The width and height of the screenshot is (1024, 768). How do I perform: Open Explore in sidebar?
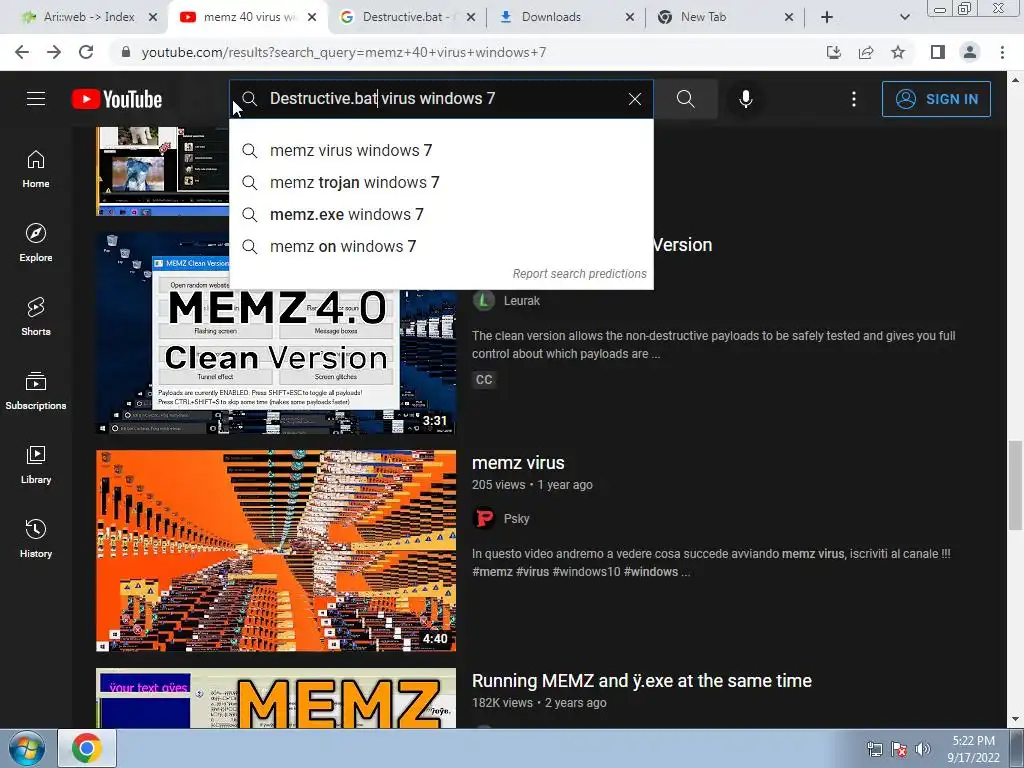pyautogui.click(x=36, y=243)
